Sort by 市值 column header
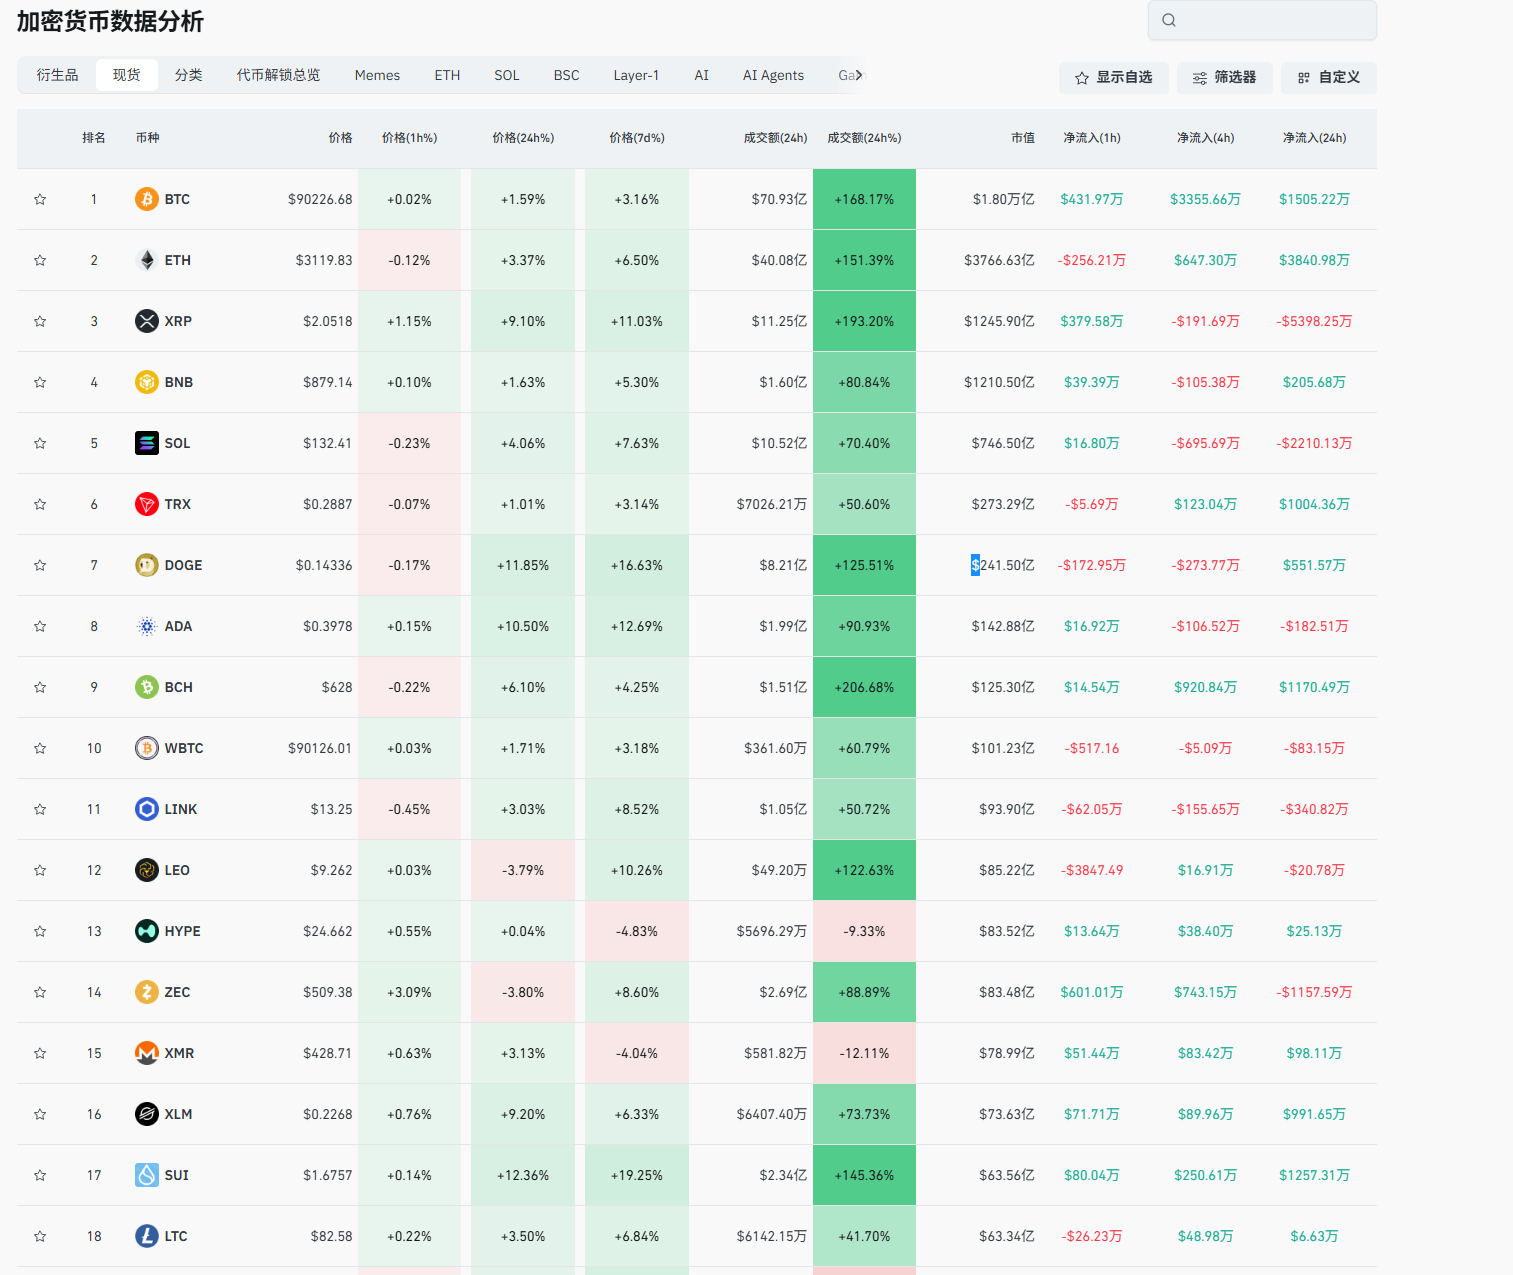 click(1022, 138)
